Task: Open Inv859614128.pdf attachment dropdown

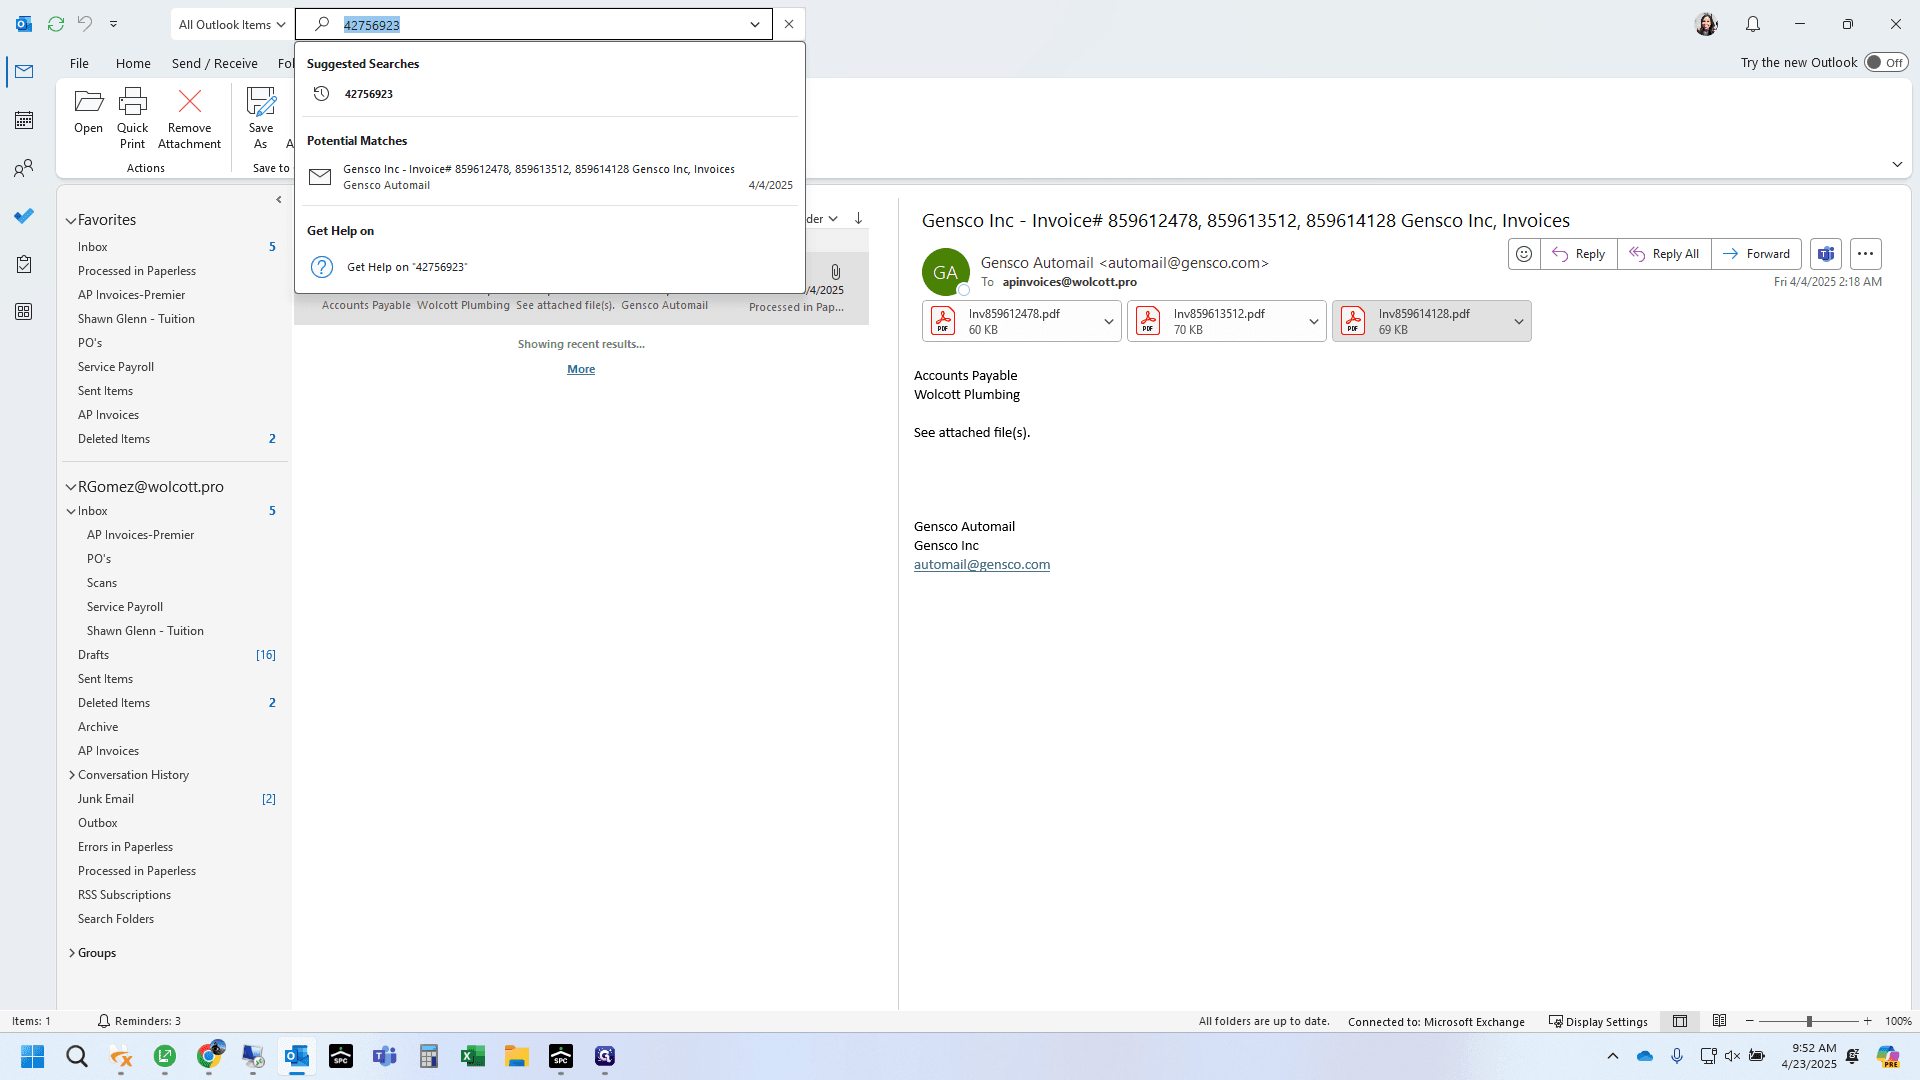Action: [x=1518, y=321]
